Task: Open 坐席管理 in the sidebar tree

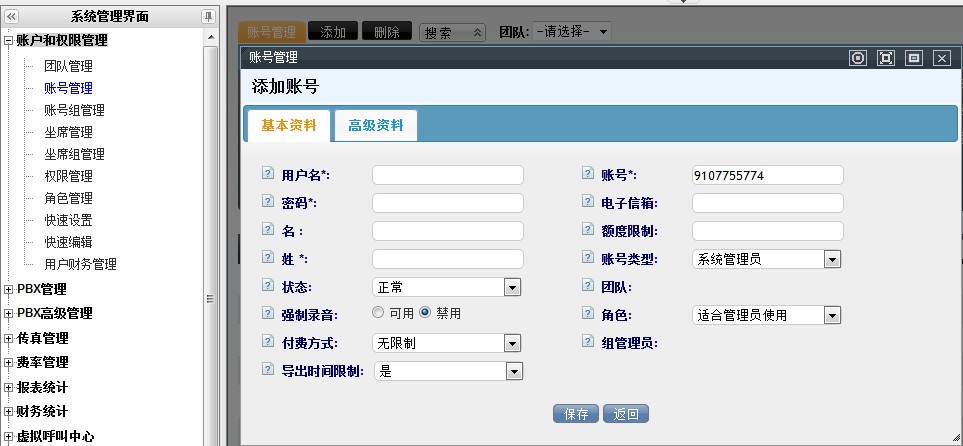Action: click(x=68, y=132)
